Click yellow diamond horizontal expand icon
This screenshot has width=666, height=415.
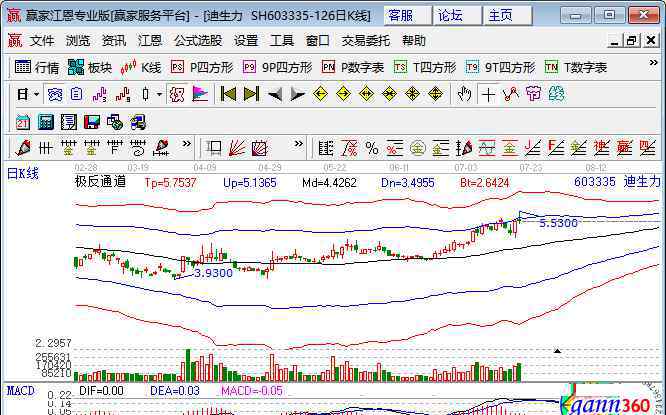tap(366, 94)
